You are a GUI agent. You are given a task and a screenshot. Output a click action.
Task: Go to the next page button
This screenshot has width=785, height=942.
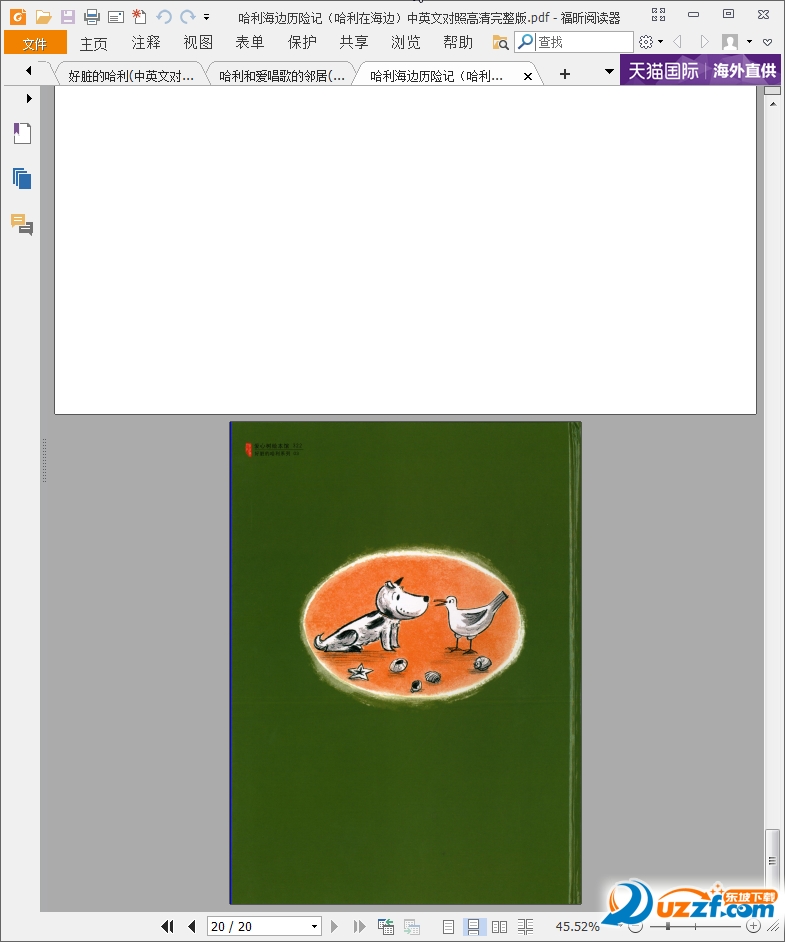335,926
